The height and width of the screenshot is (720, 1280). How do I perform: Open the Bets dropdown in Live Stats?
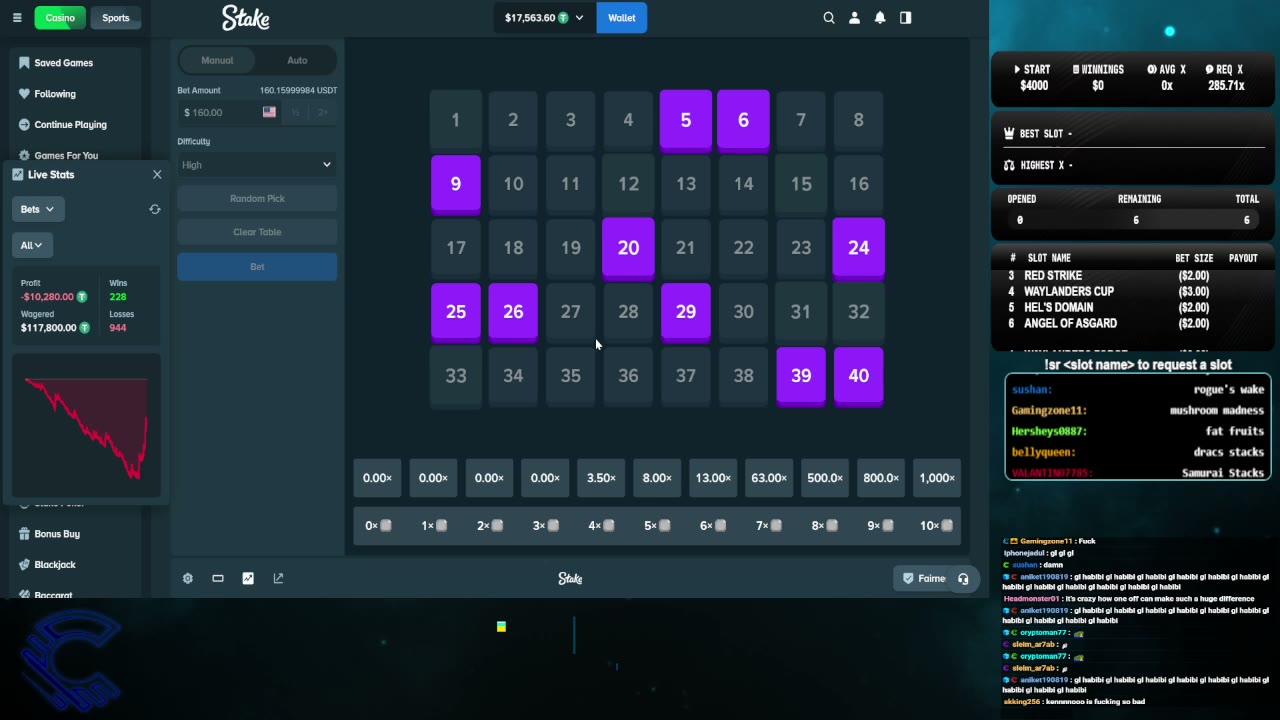pos(37,209)
